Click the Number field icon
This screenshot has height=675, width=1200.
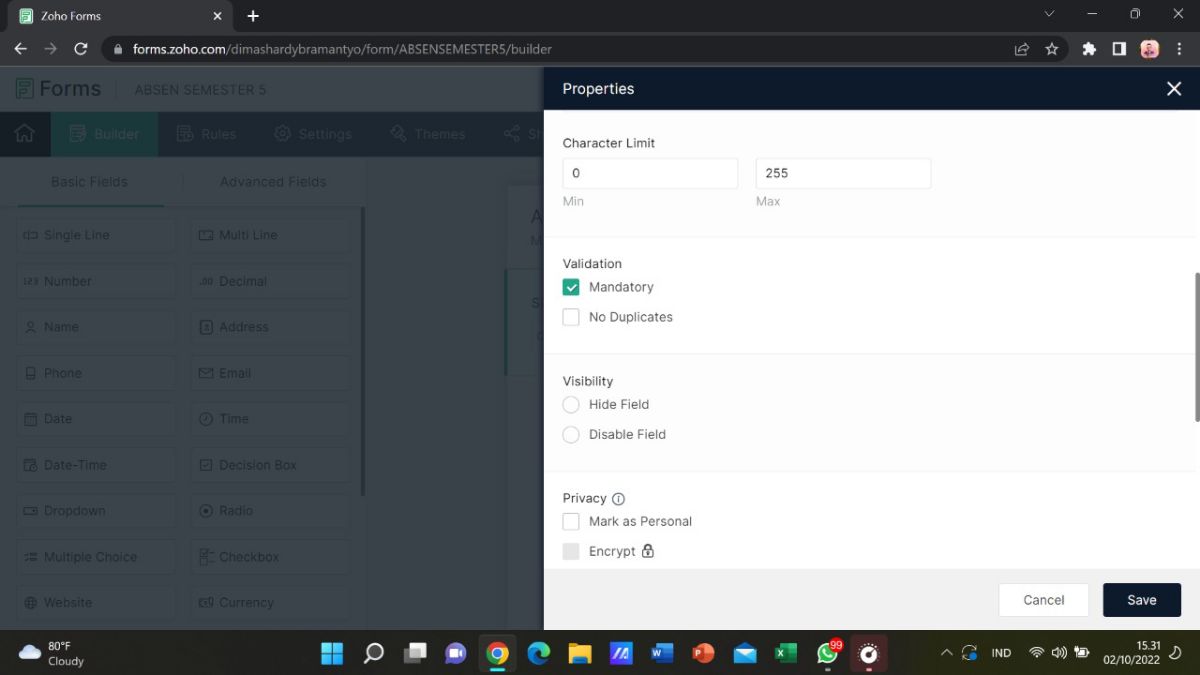(31, 281)
